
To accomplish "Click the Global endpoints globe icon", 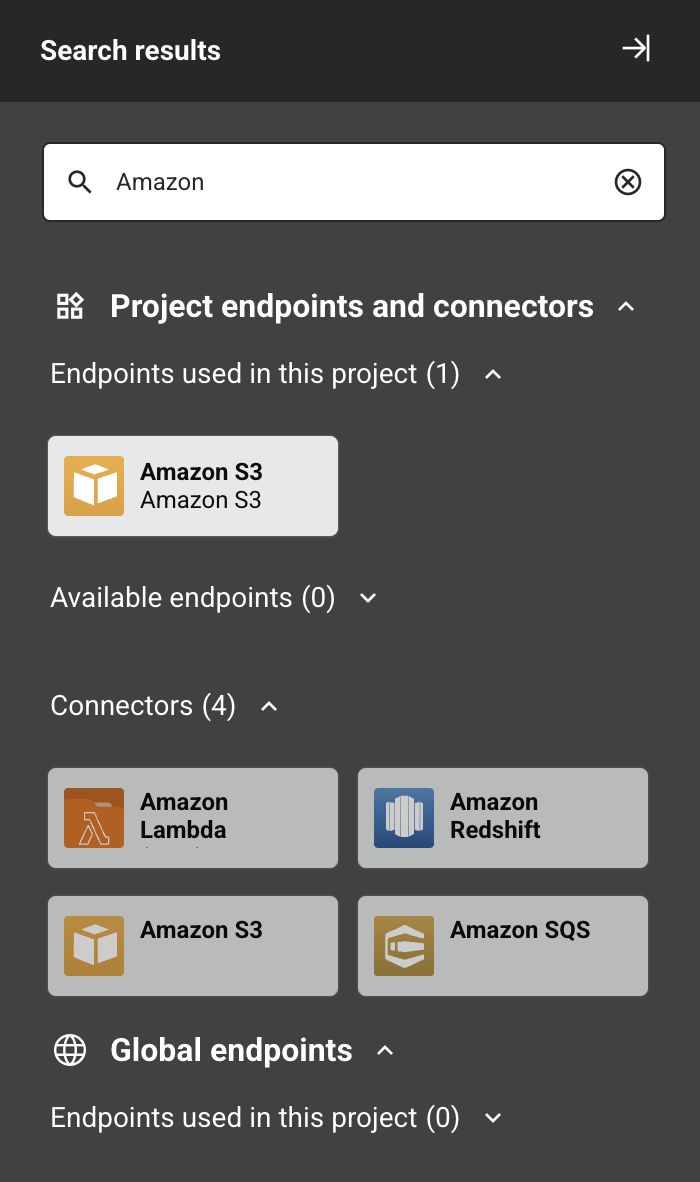I will click(70, 1050).
